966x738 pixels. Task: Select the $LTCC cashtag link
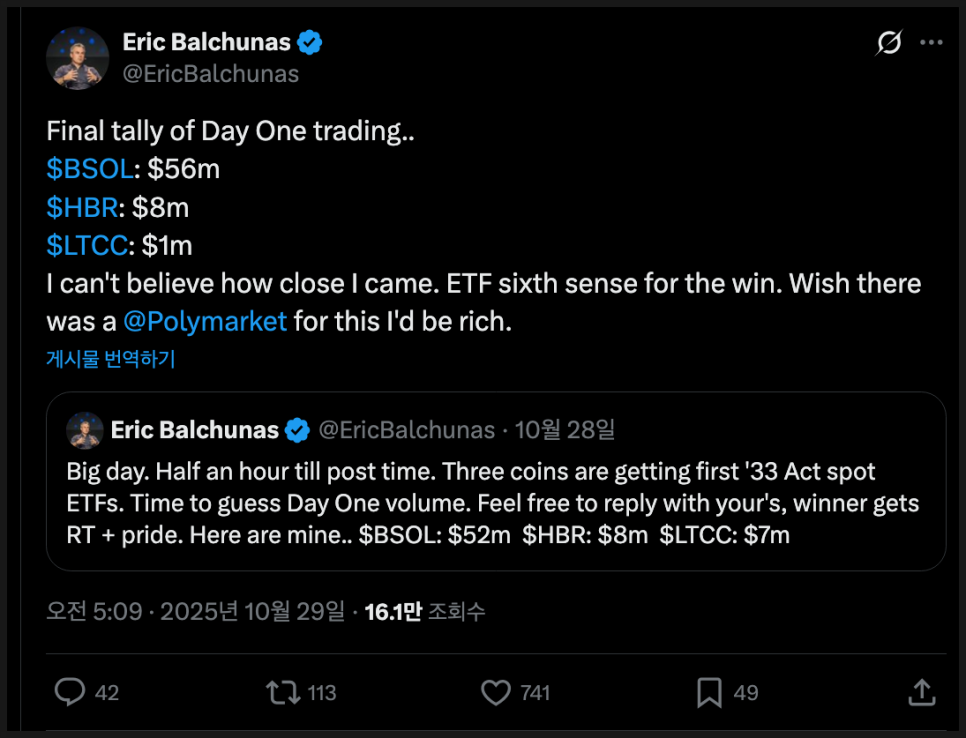pyautogui.click(x=88, y=246)
